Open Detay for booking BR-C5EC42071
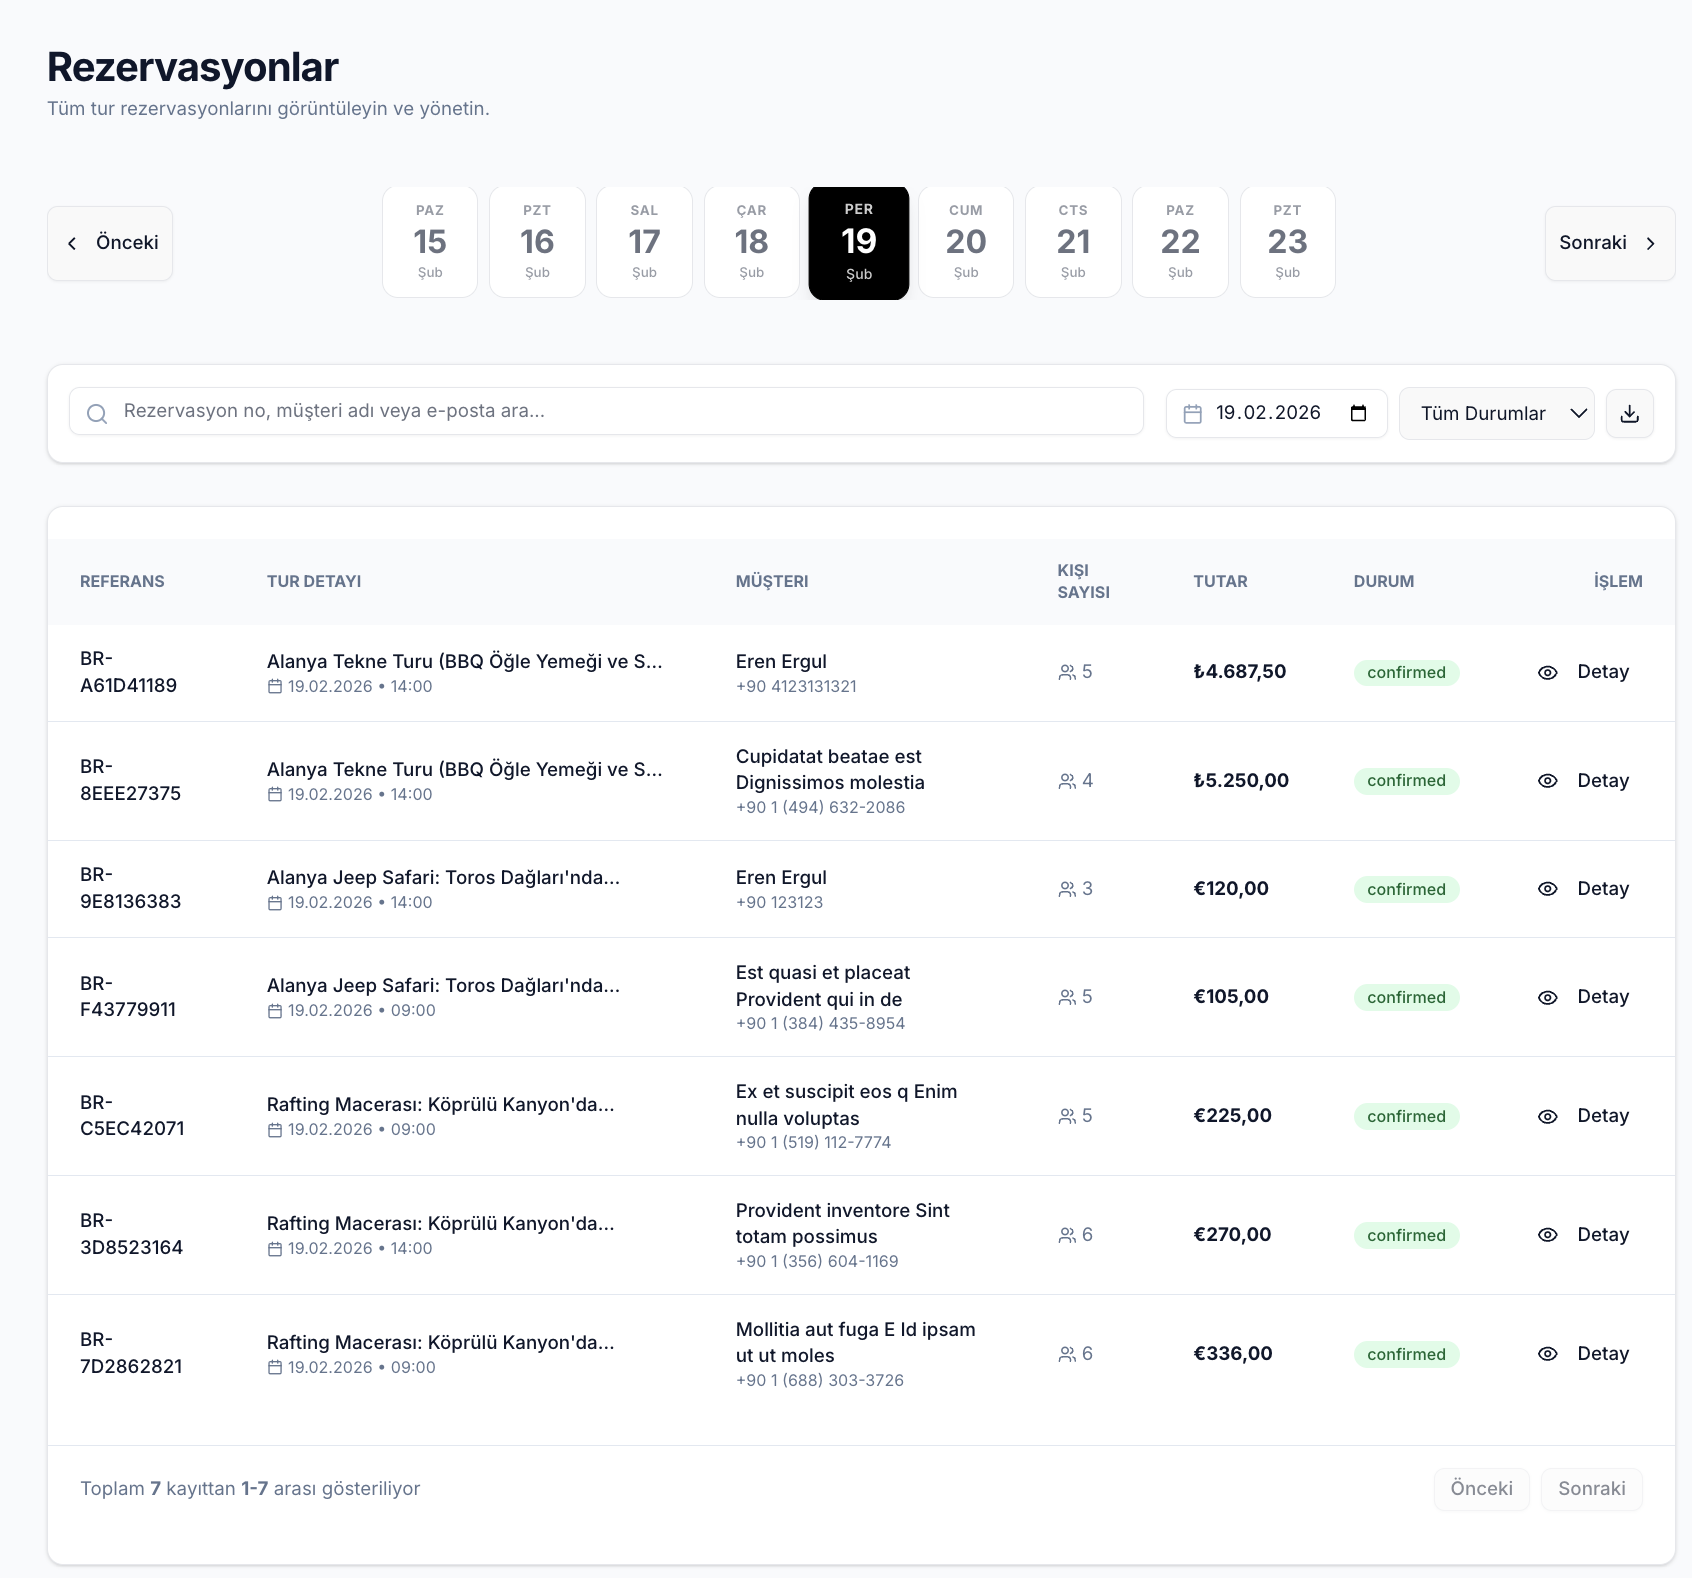The image size is (1692, 1578). [1602, 1116]
